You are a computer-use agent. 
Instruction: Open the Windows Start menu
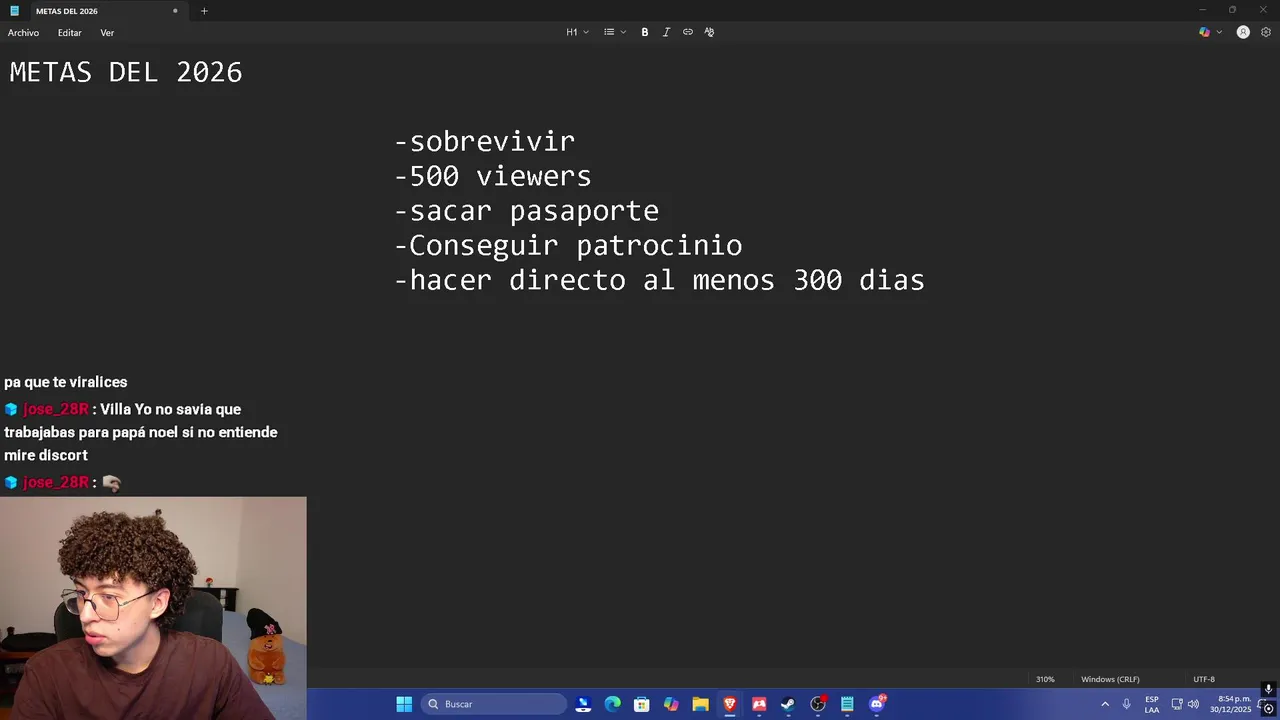pos(404,704)
